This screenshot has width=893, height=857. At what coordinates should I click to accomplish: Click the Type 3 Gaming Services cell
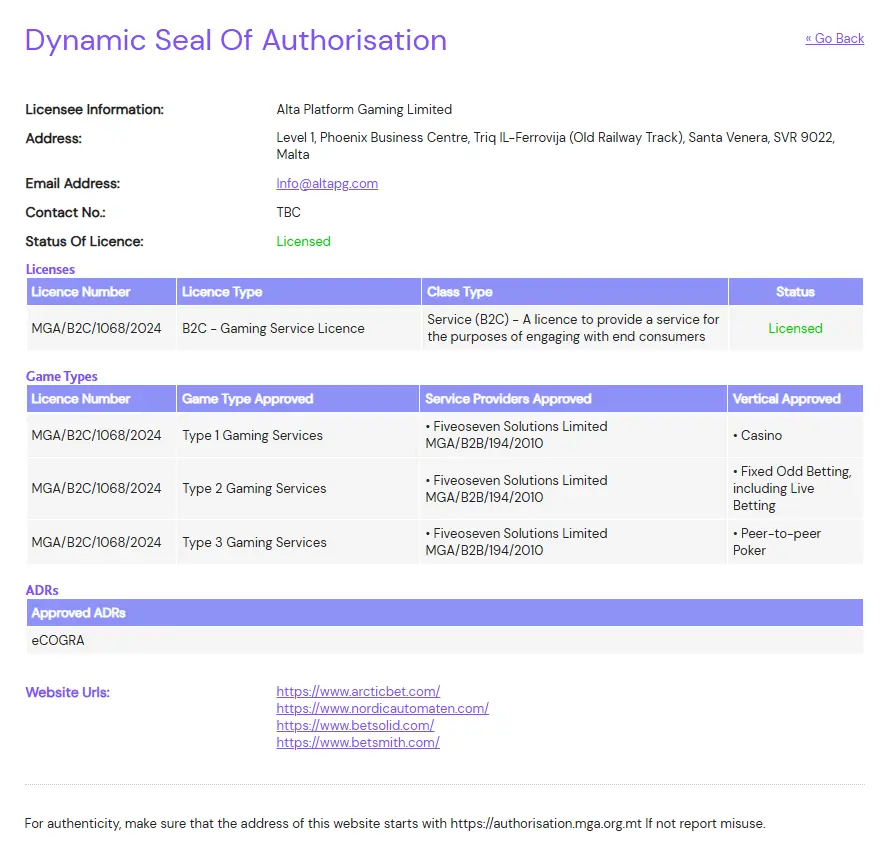point(254,543)
